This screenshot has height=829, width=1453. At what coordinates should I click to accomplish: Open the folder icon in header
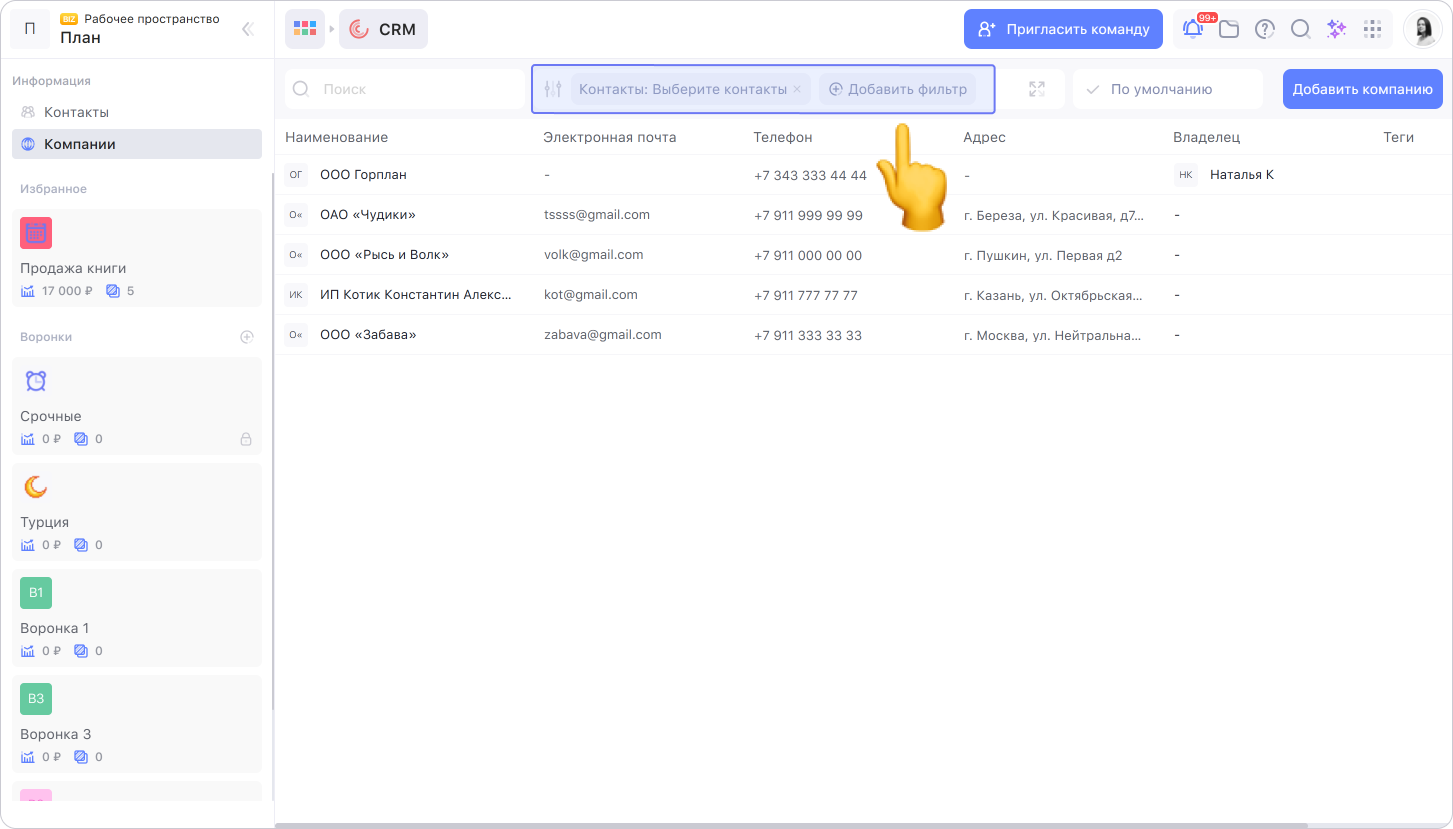(1229, 29)
